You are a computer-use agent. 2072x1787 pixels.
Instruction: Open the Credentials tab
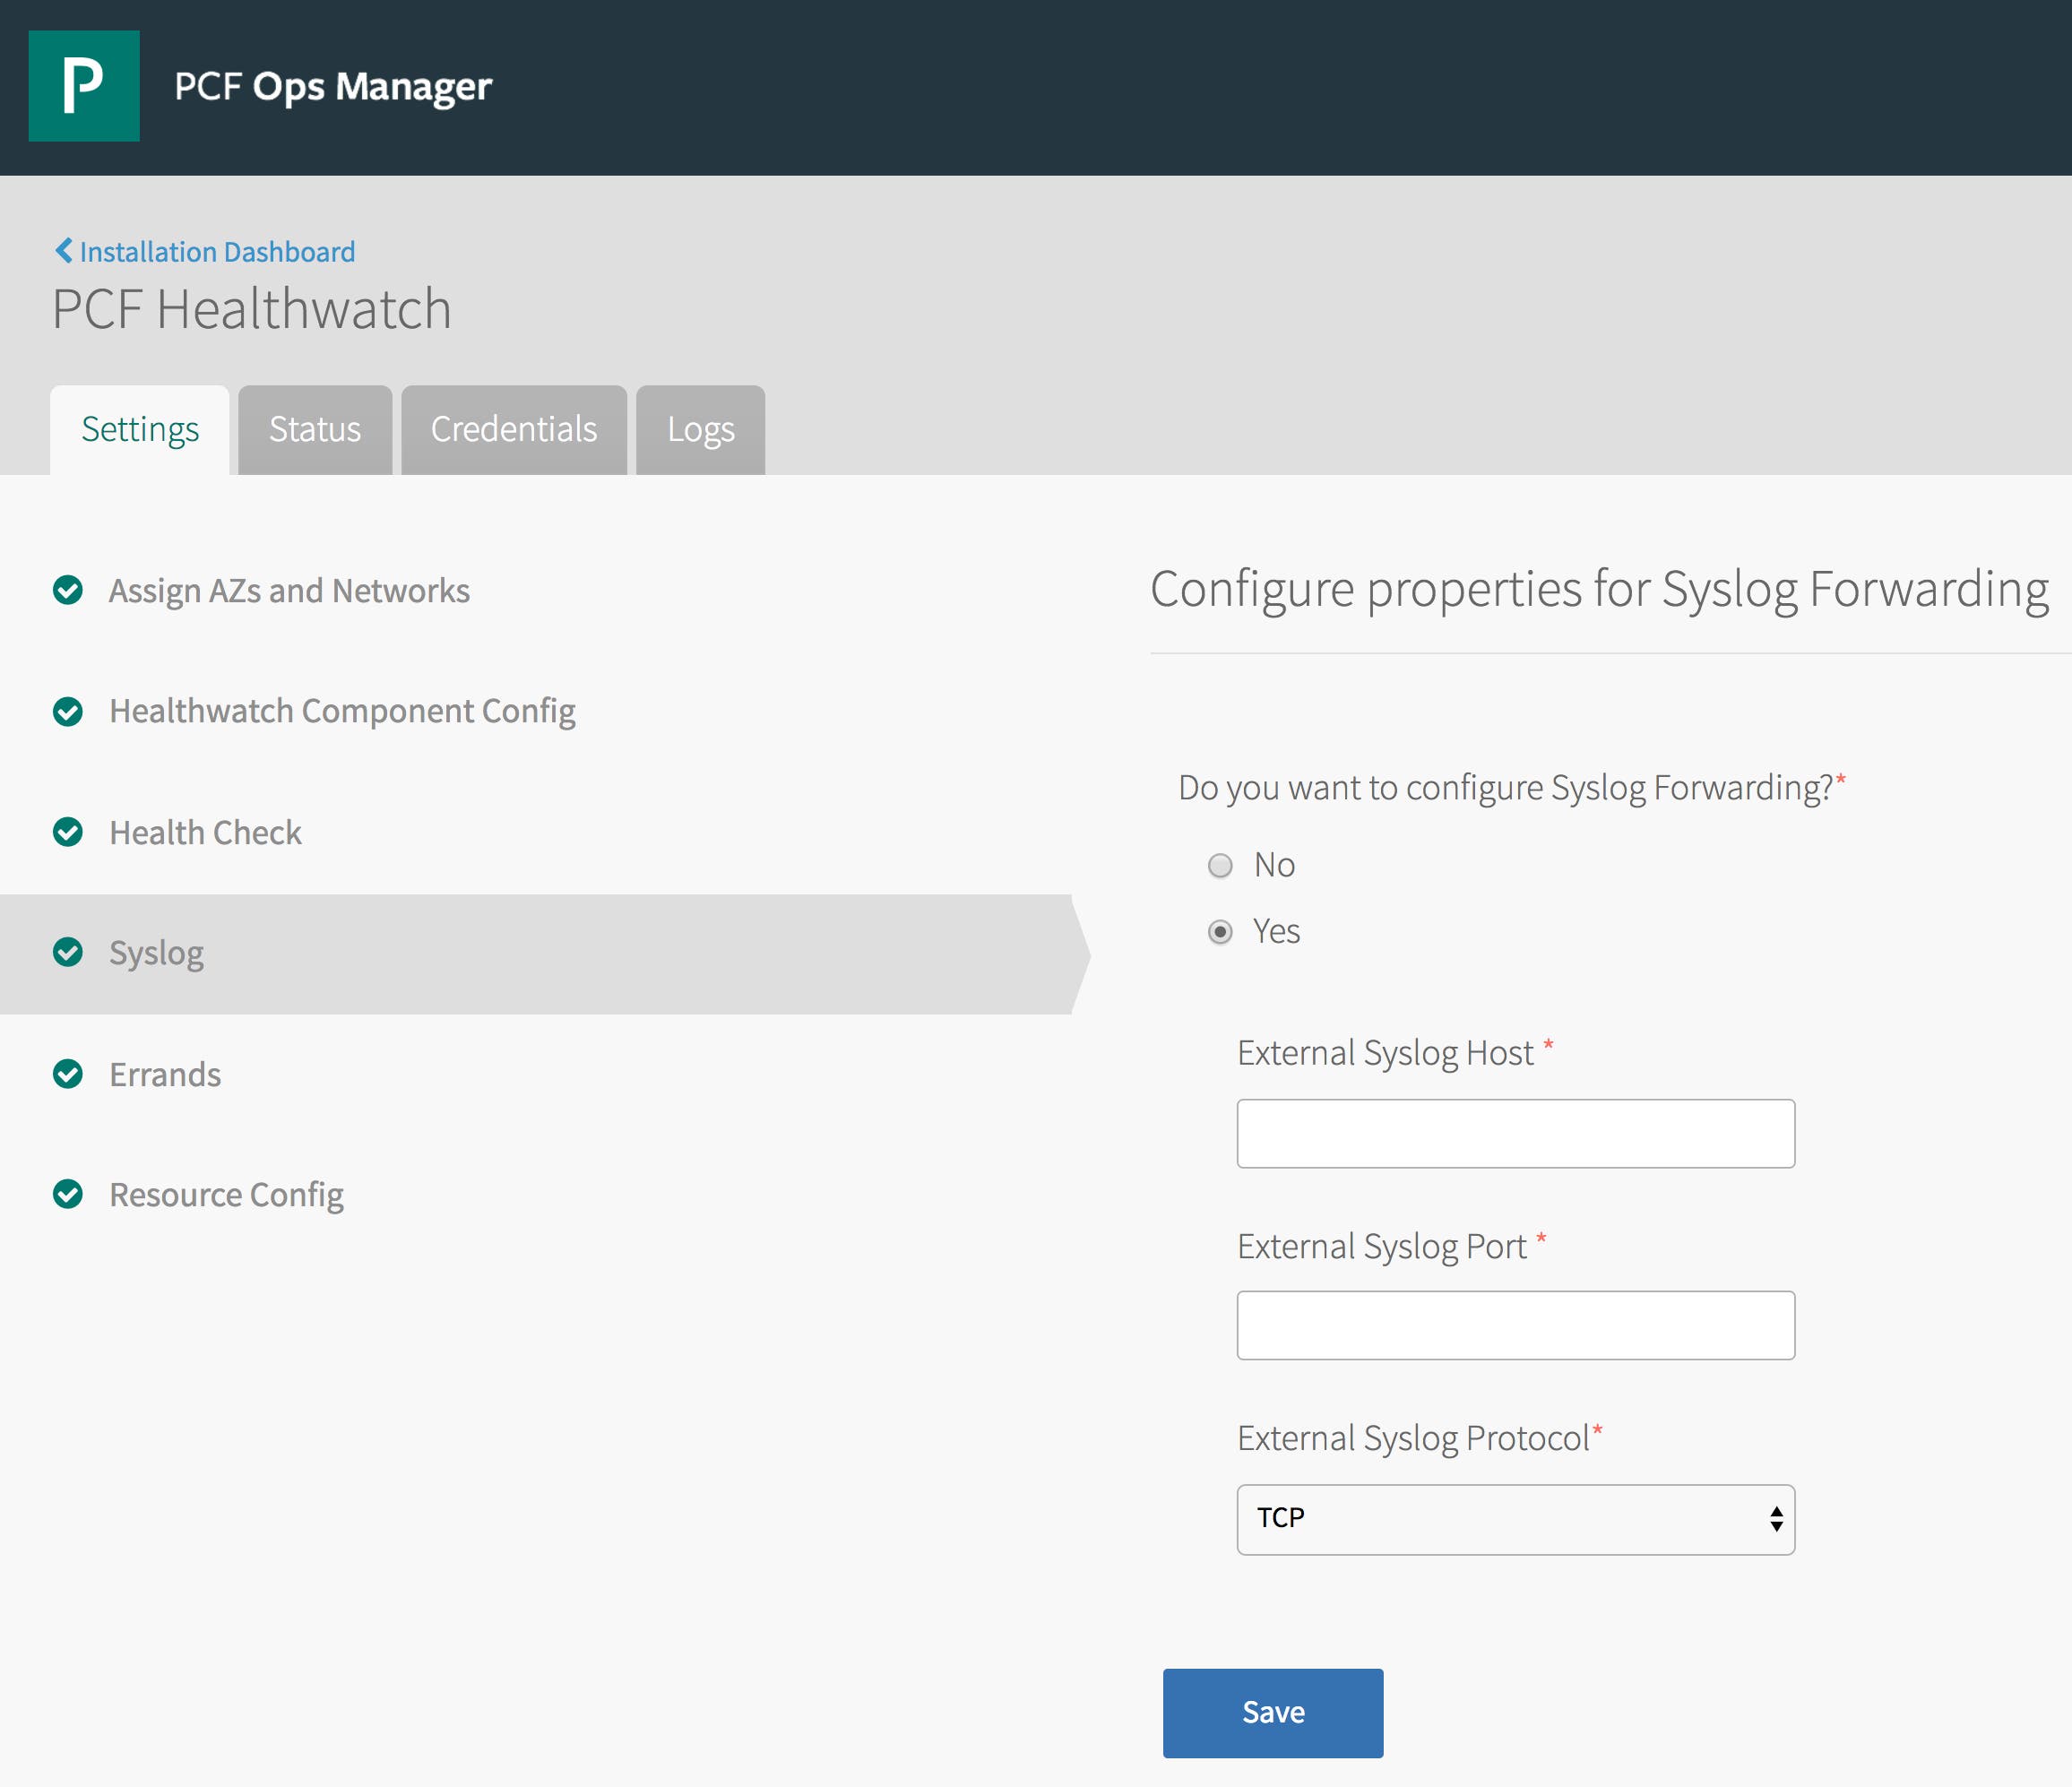pos(513,429)
